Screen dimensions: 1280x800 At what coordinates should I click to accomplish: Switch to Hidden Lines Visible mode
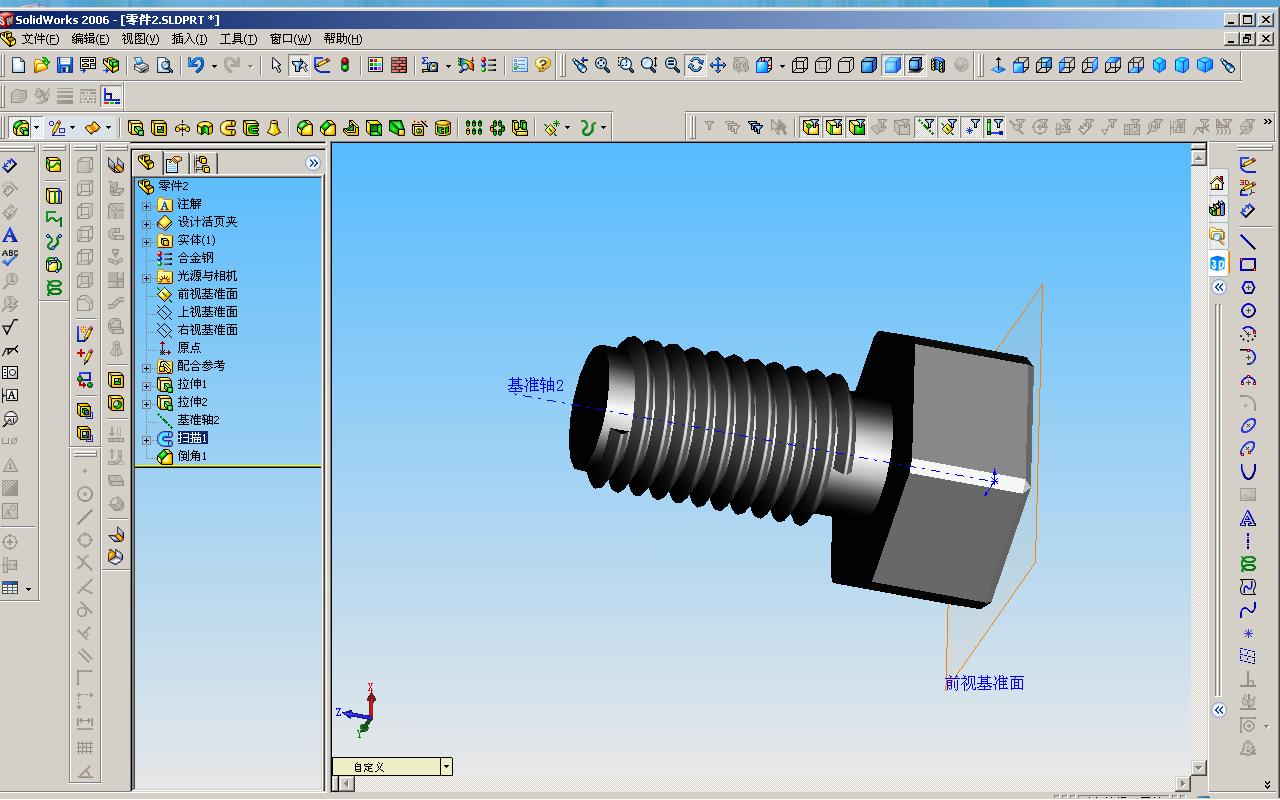click(x=823, y=65)
